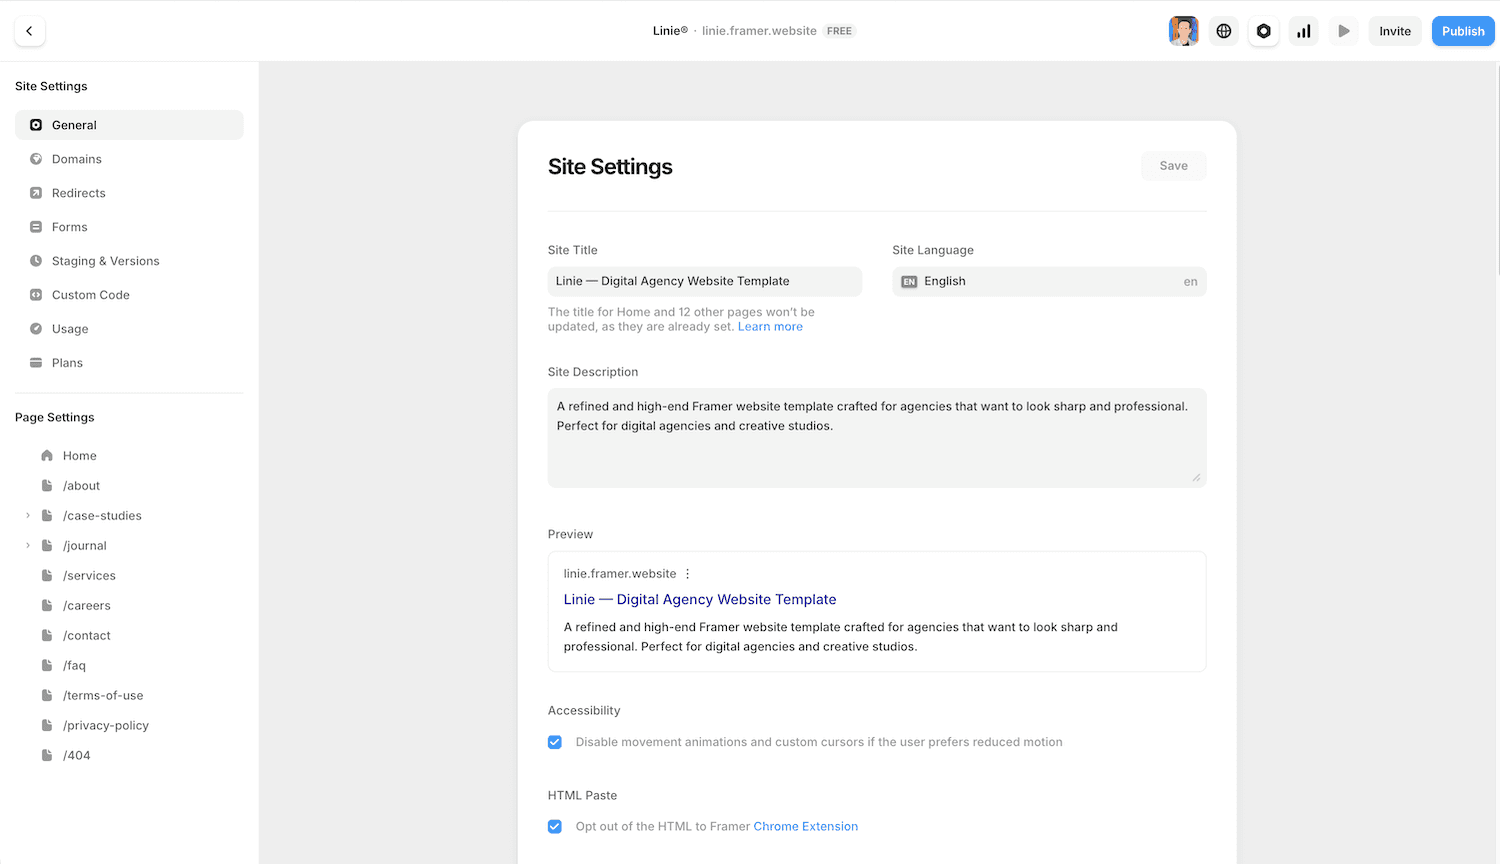Image resolution: width=1500 pixels, height=864 pixels.
Task: Open the preview options three-dot menu
Action: pos(687,573)
